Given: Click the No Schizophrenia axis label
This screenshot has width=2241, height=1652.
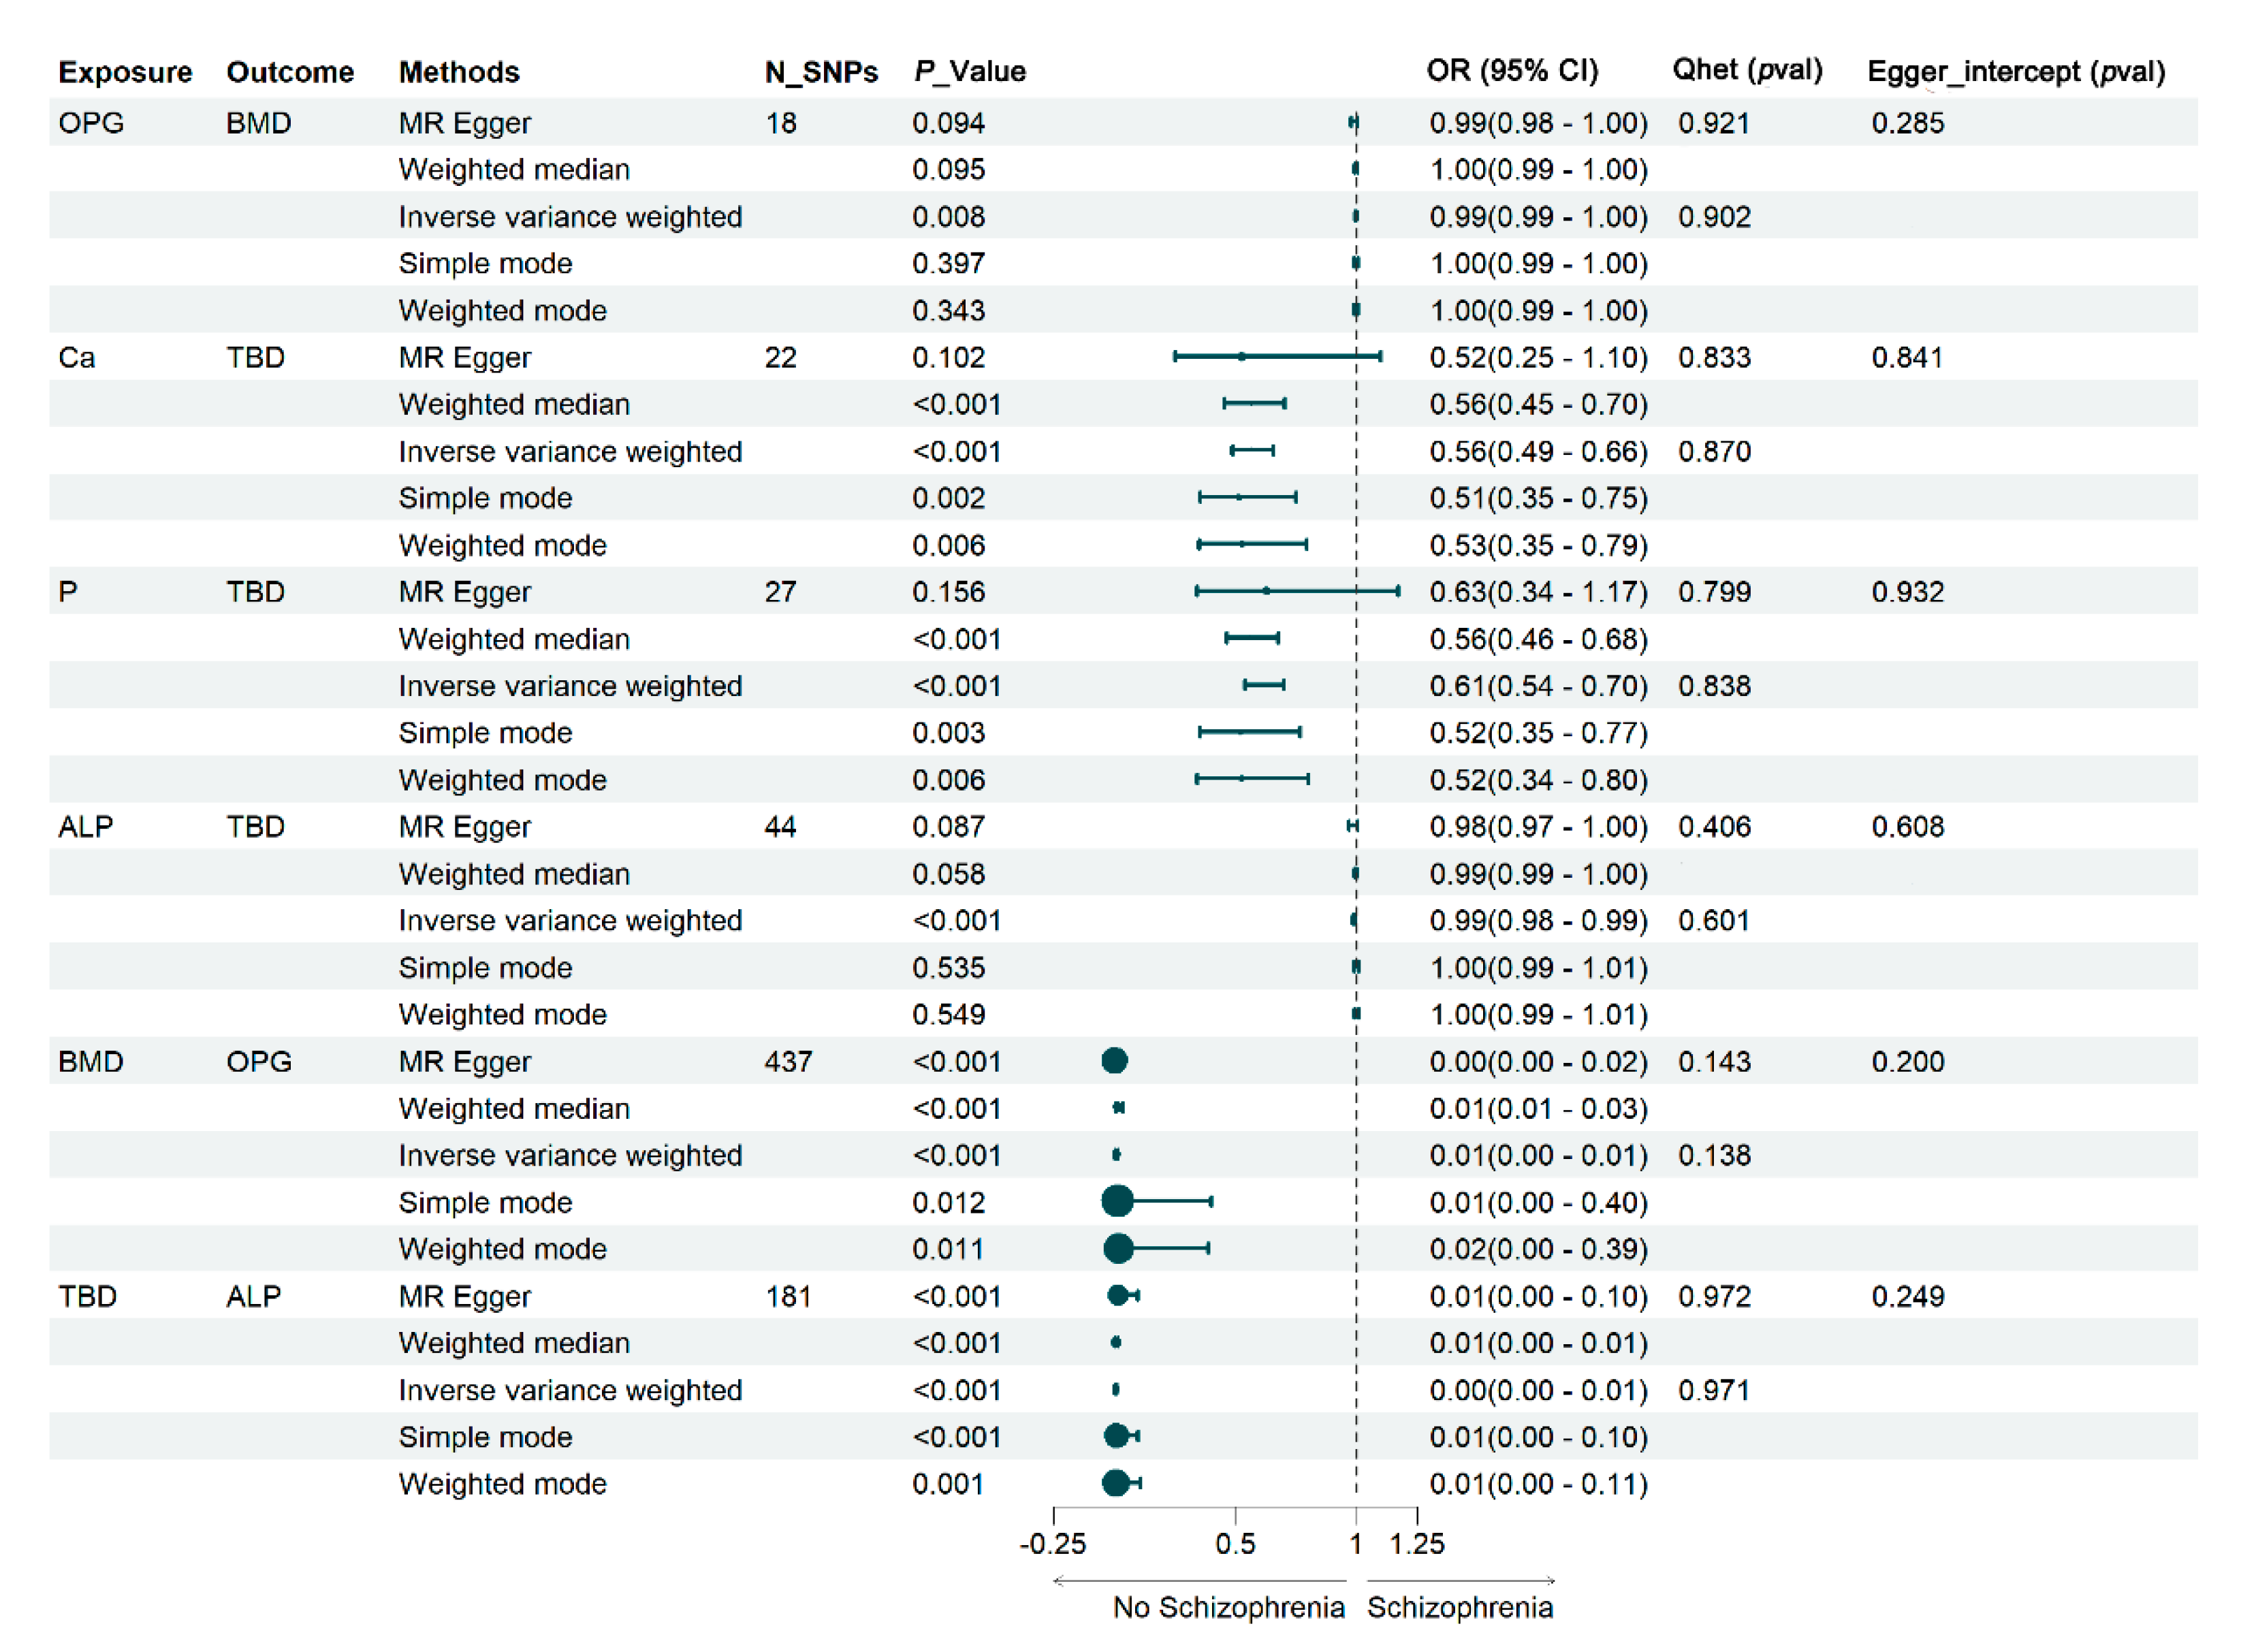Looking at the screenshot, I should tap(1228, 1607).
